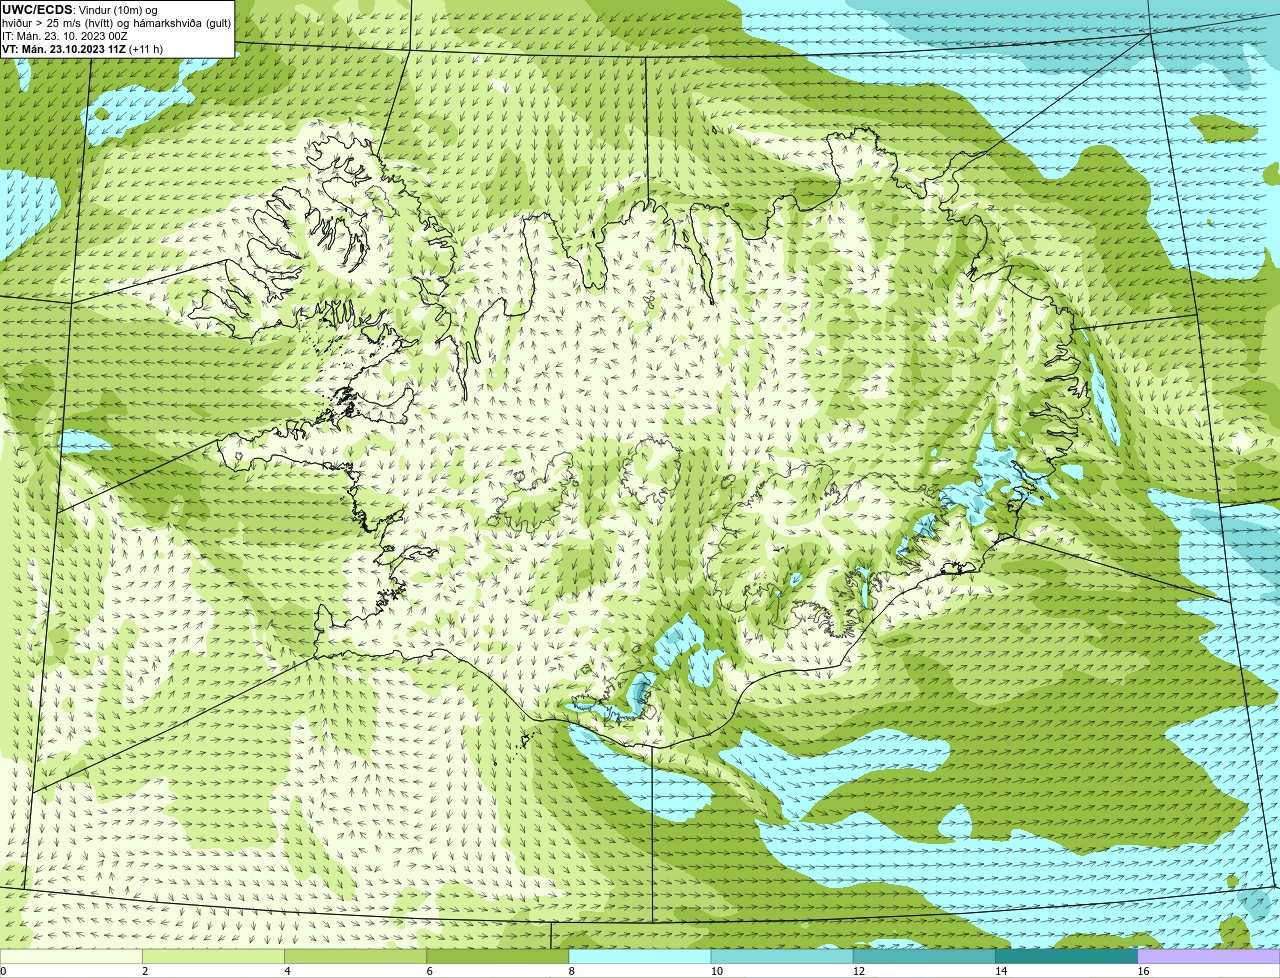The image size is (1280, 978).
Task: Click the 14–16 m/s dark teal scale segment
Action: point(1066,957)
